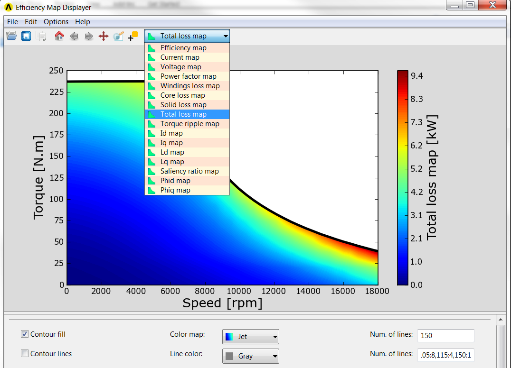Click the open file folder icon
The height and width of the screenshot is (368, 511).
(11, 36)
